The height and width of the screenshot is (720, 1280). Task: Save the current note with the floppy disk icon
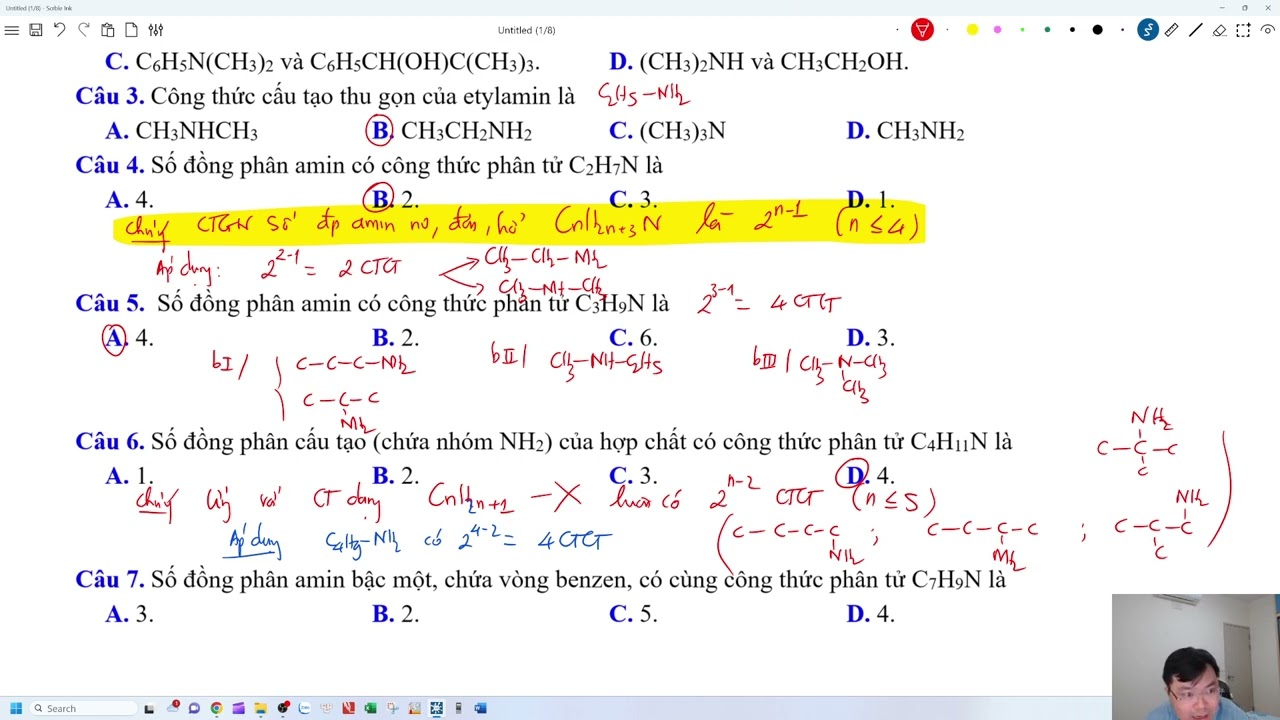(x=35, y=30)
